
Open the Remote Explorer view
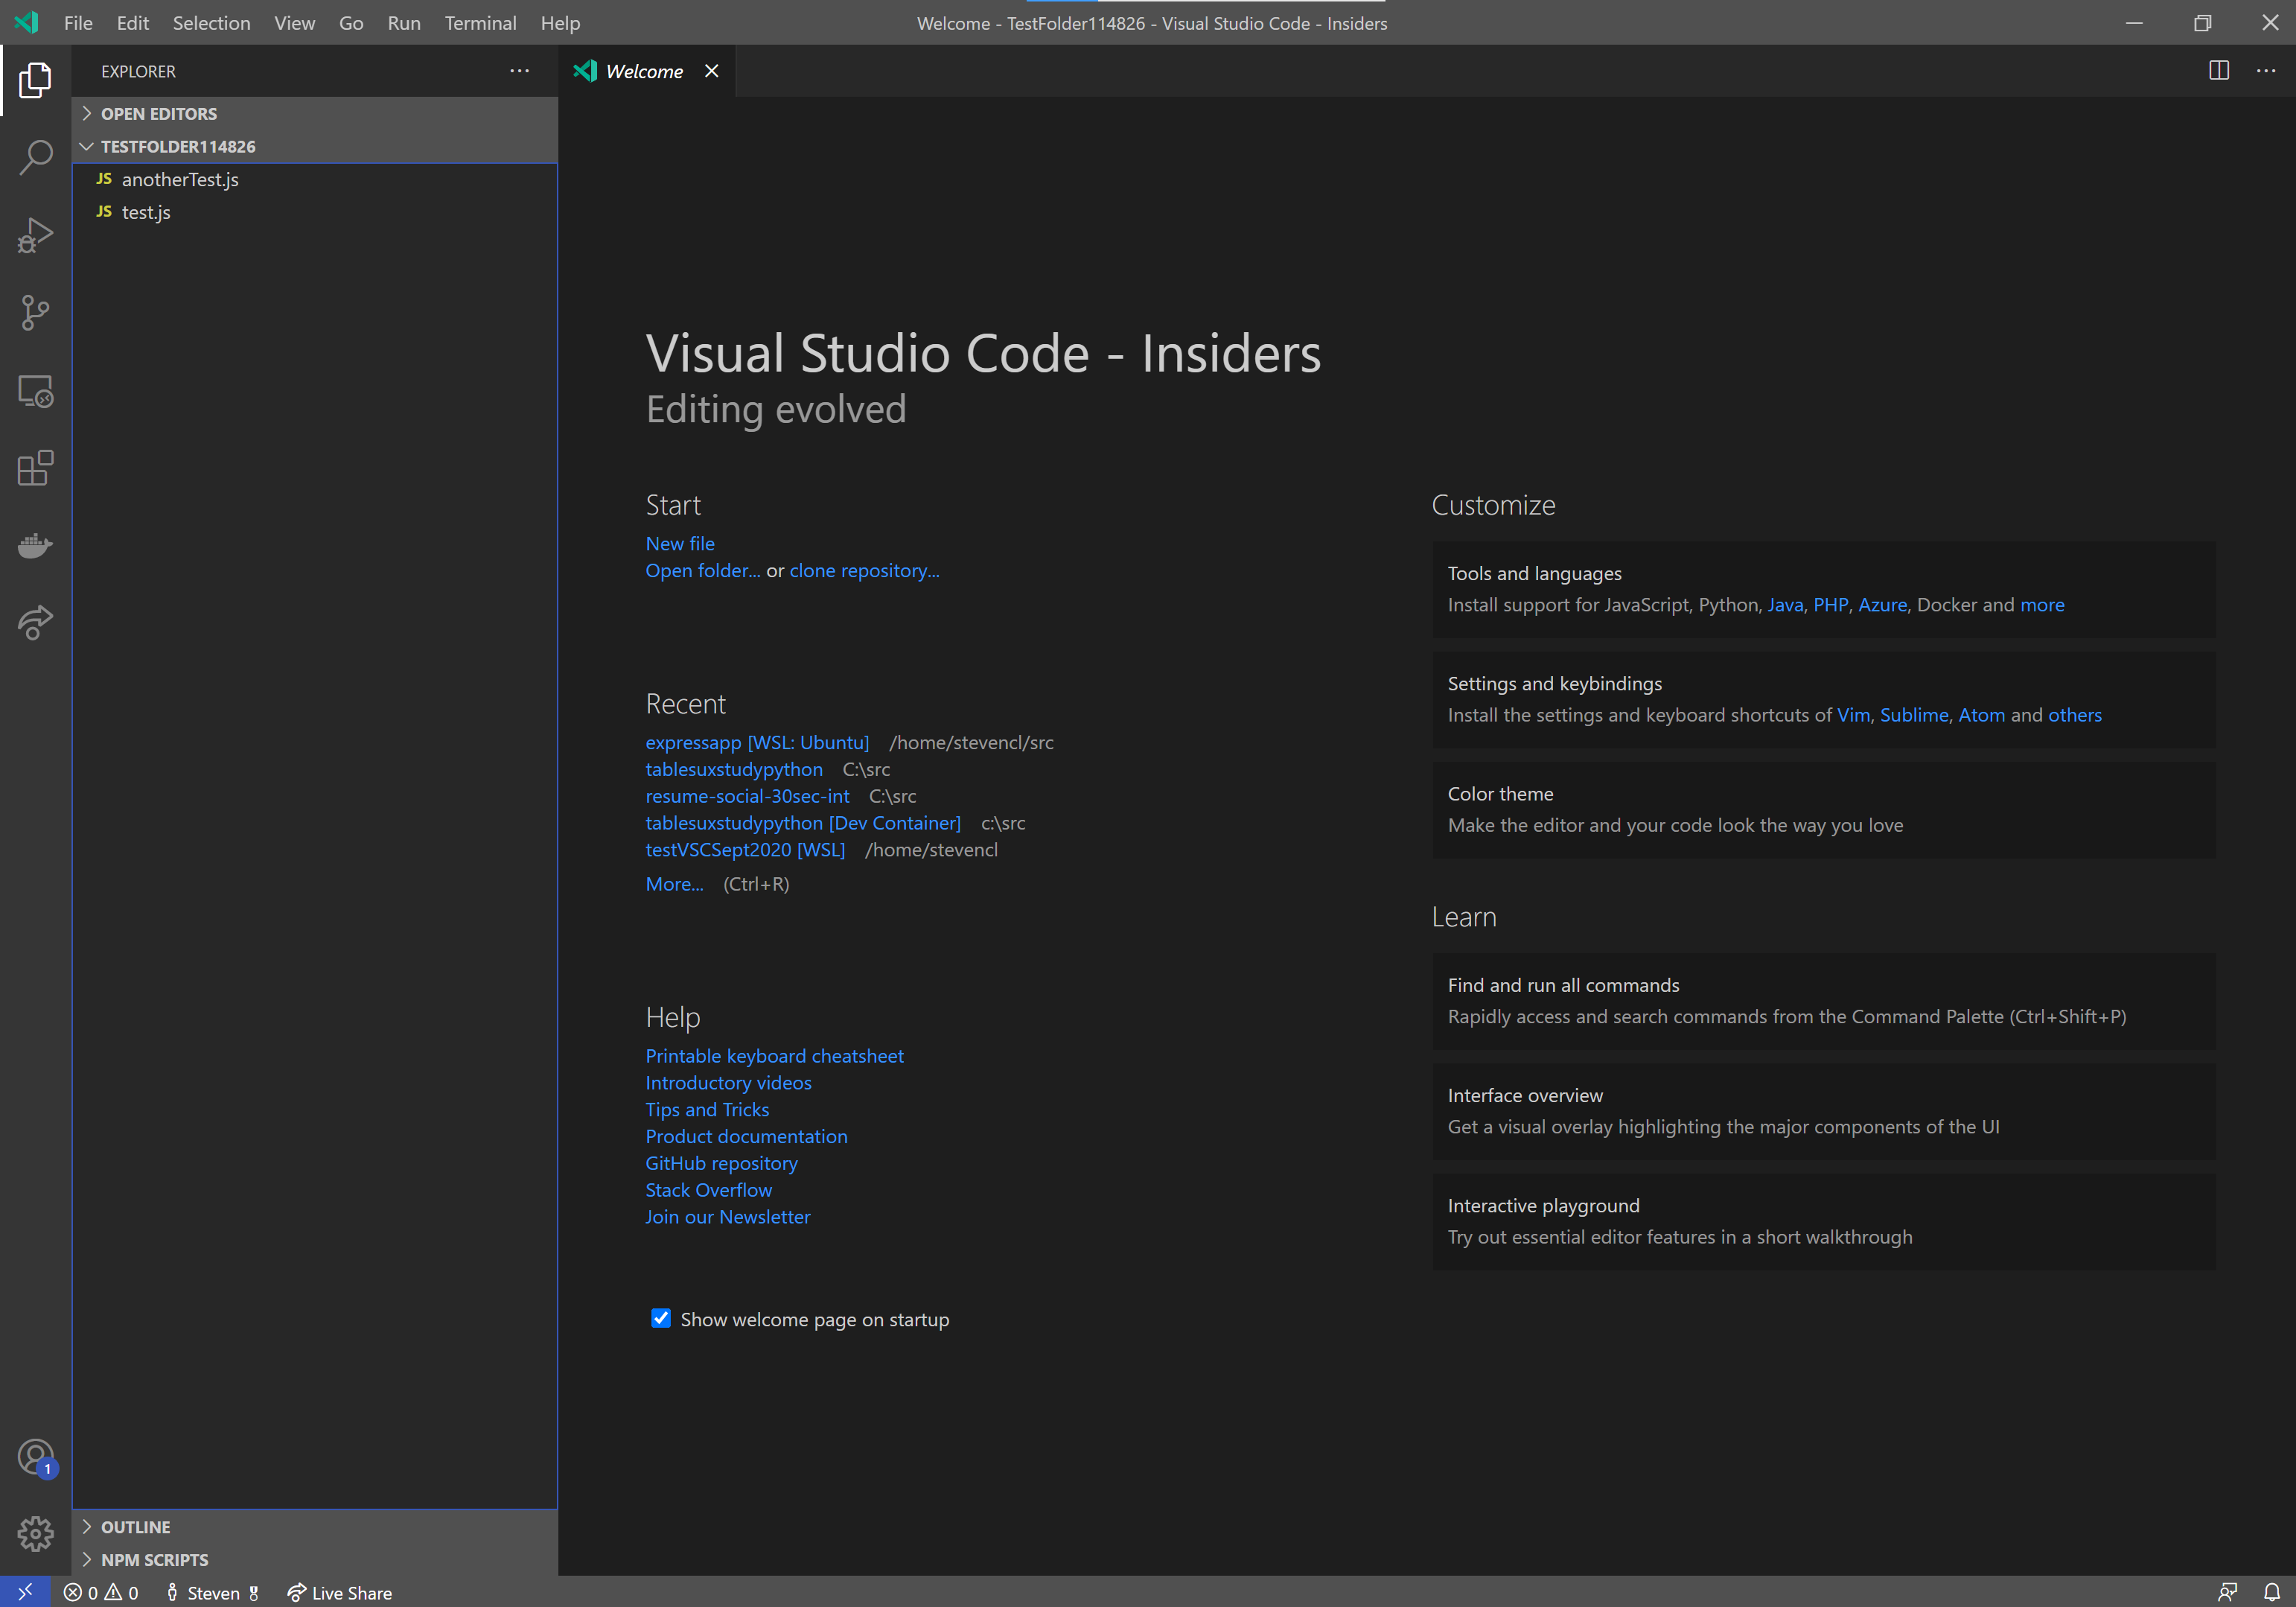(x=36, y=391)
